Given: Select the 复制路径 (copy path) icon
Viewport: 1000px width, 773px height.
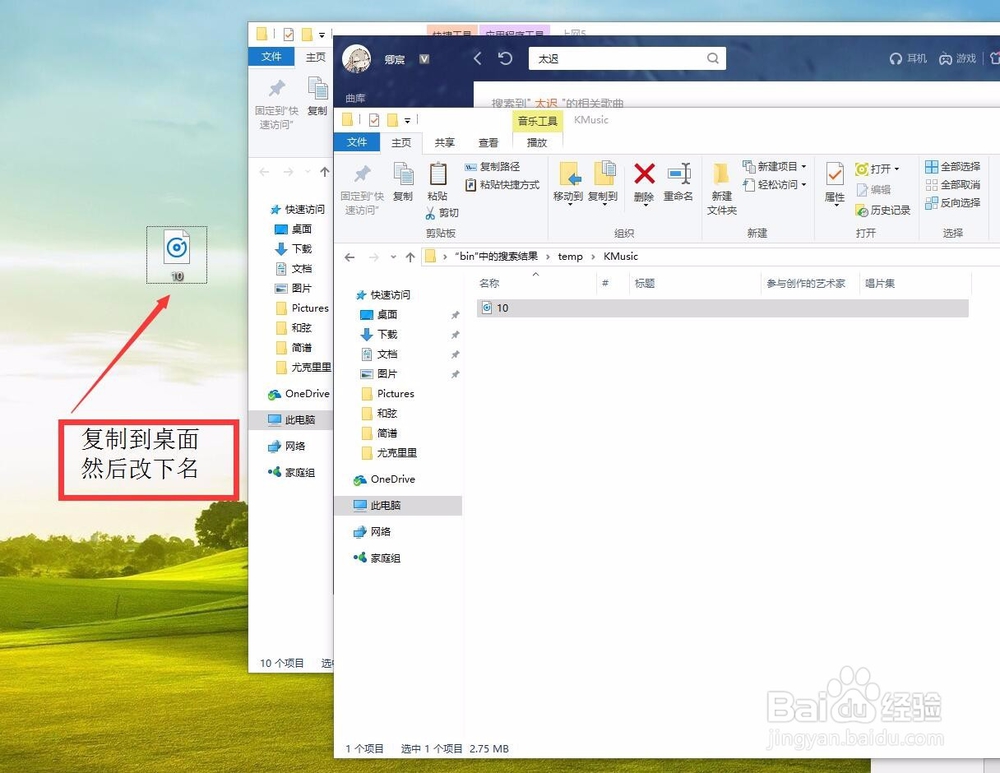Looking at the screenshot, I should point(471,166).
